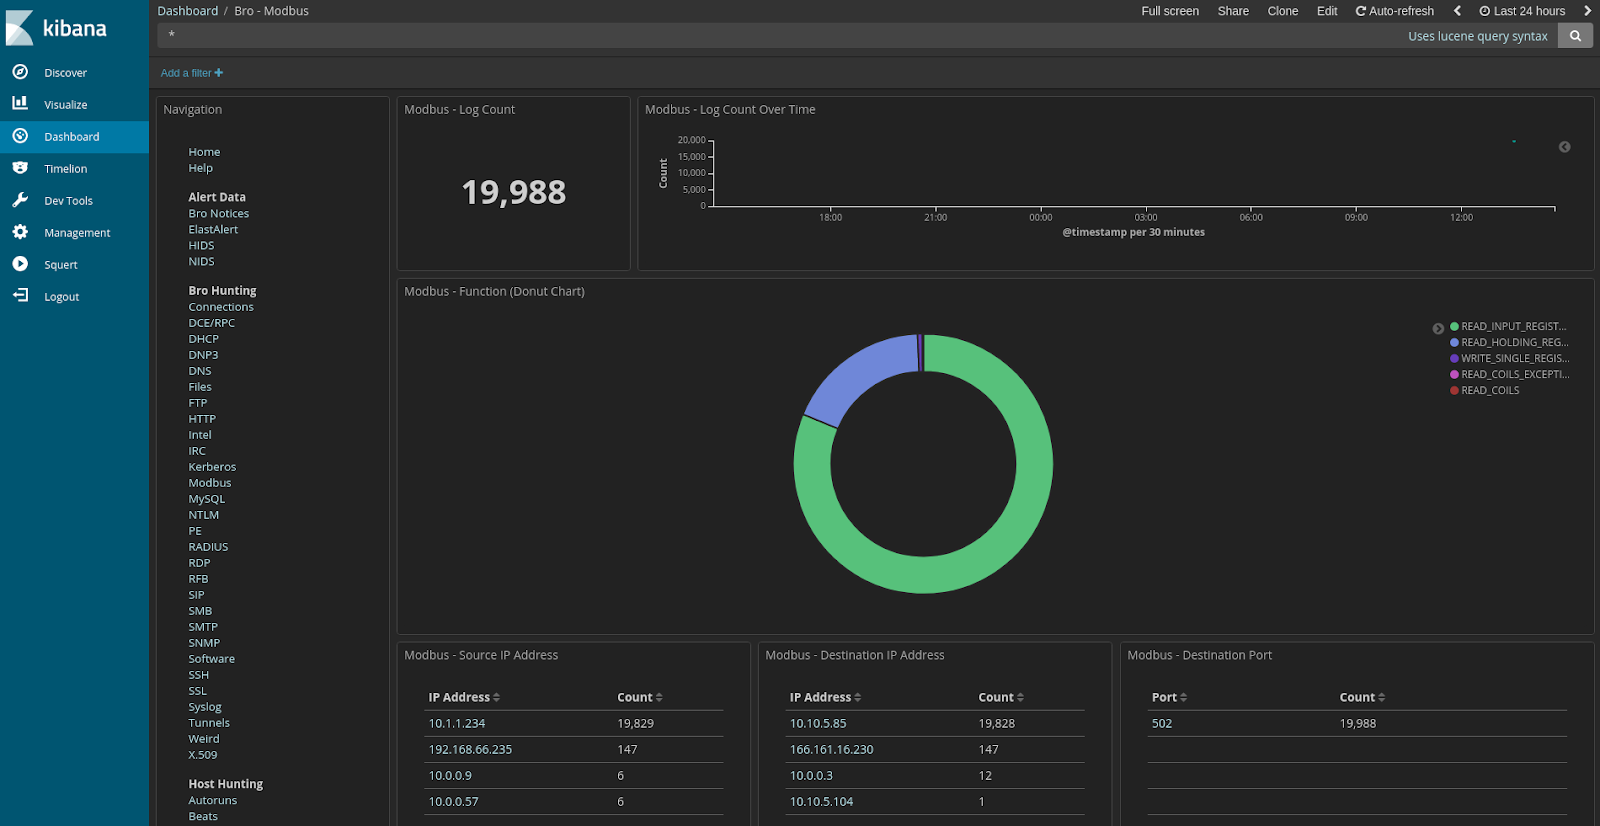Open Modbus navigation link
The image size is (1600, 826).
[209, 483]
